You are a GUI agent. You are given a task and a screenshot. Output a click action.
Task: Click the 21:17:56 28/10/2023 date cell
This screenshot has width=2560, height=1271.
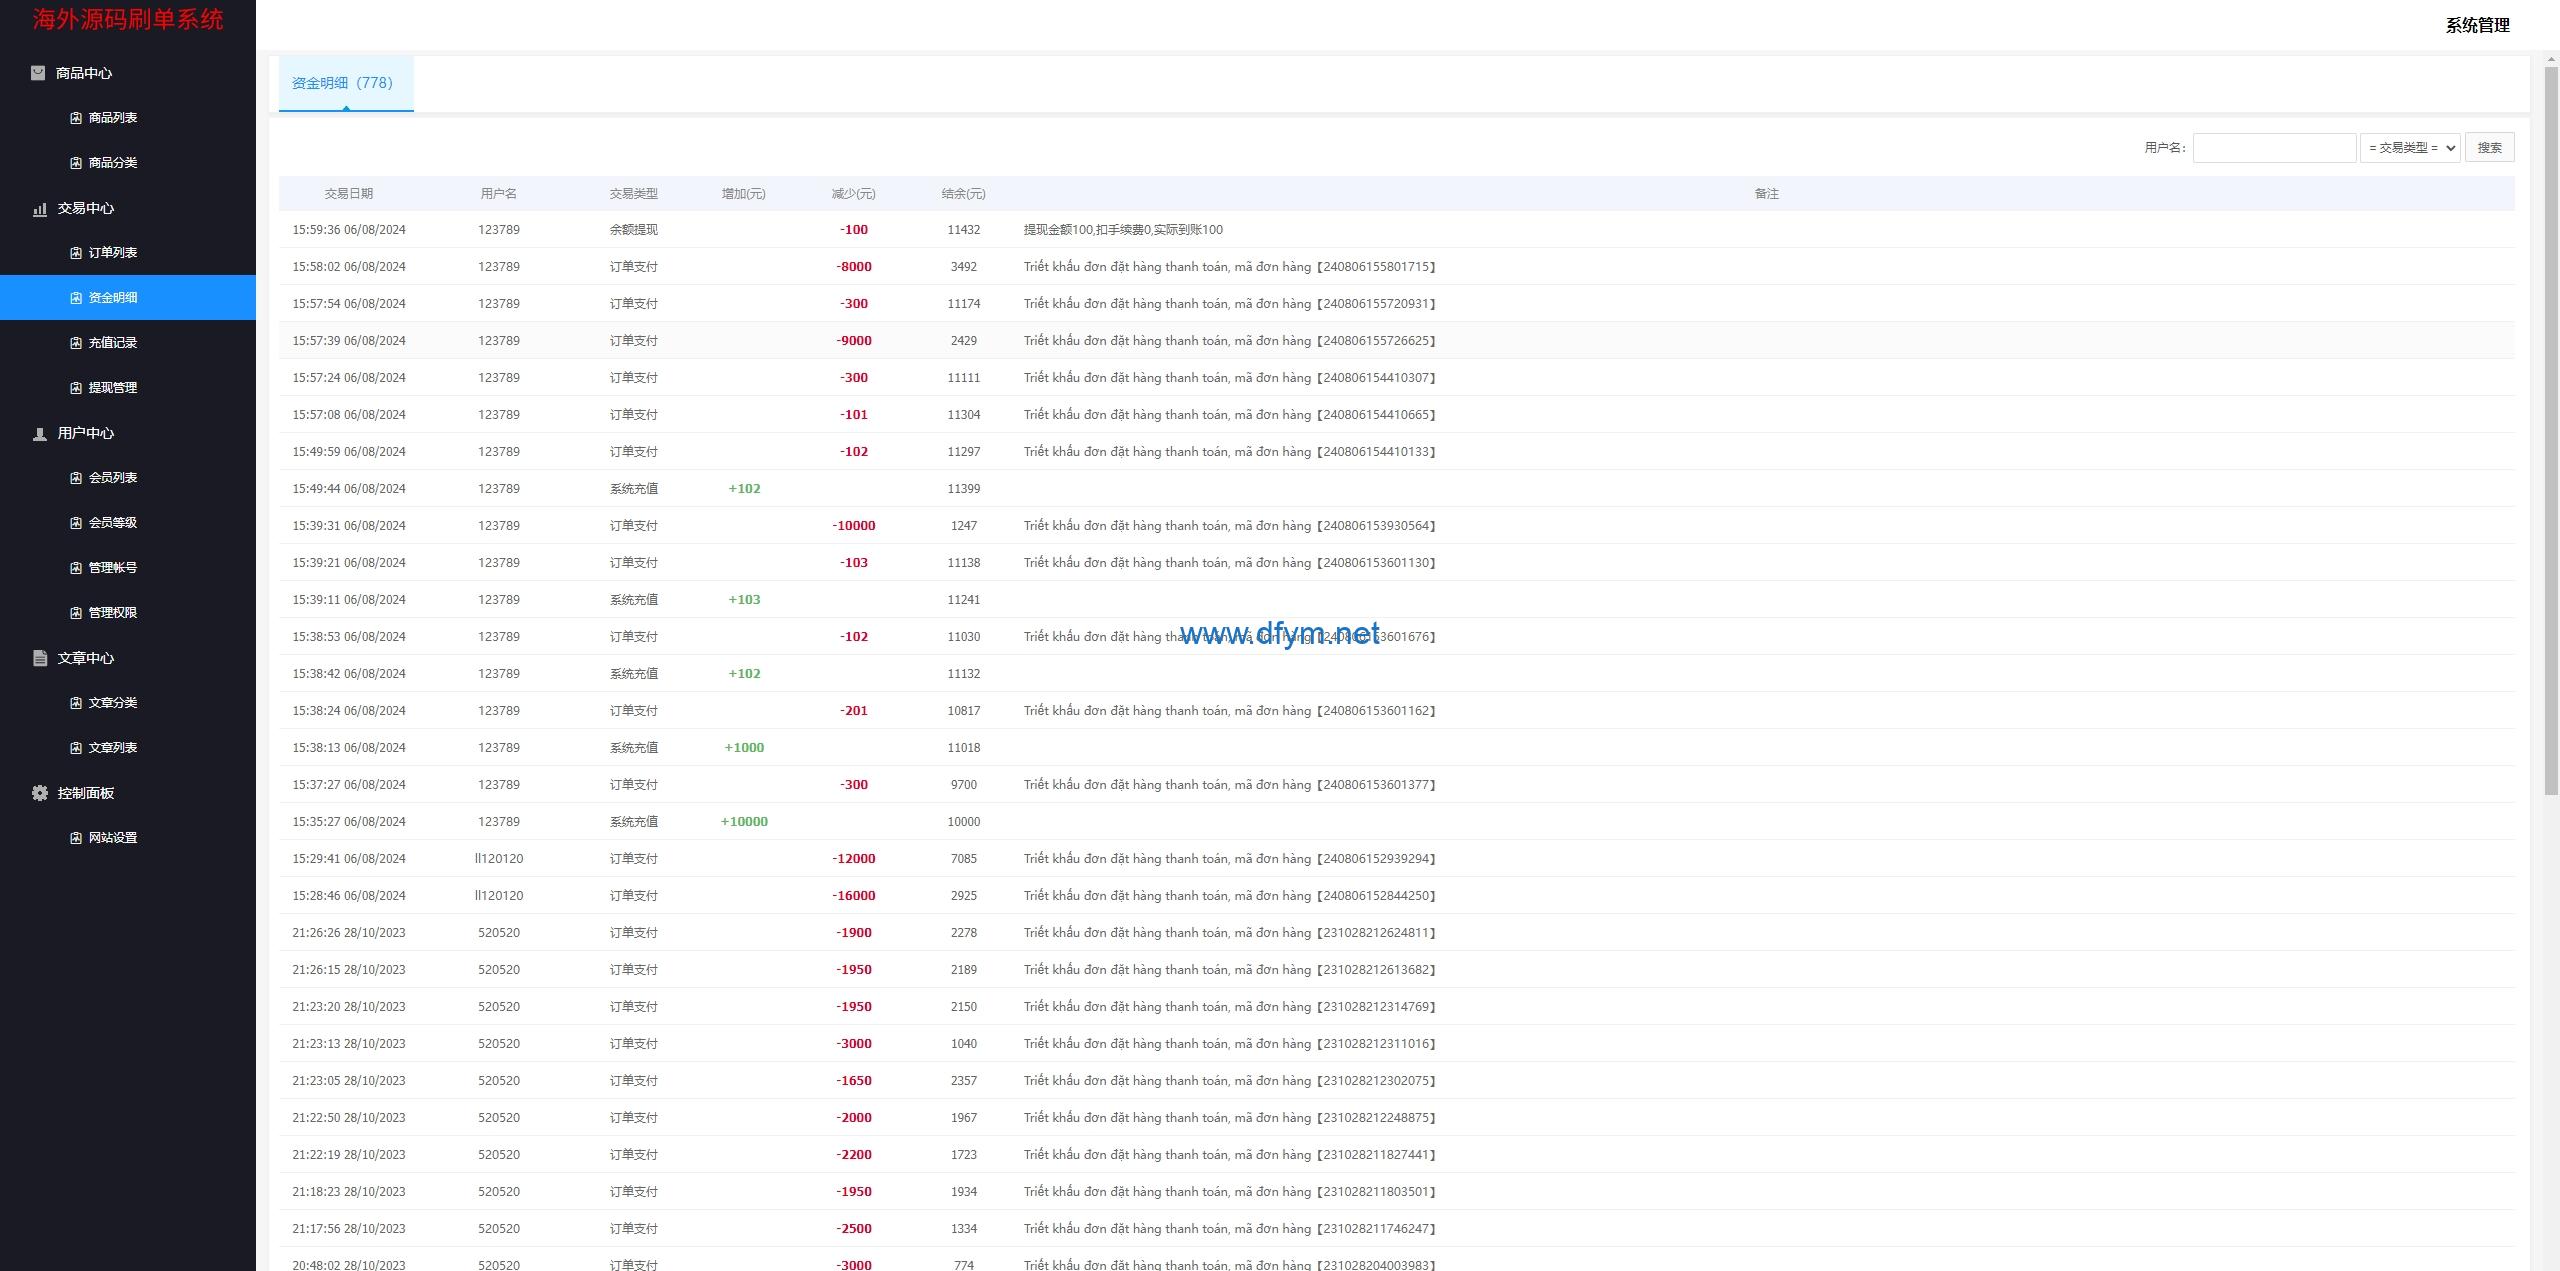pos(349,1229)
